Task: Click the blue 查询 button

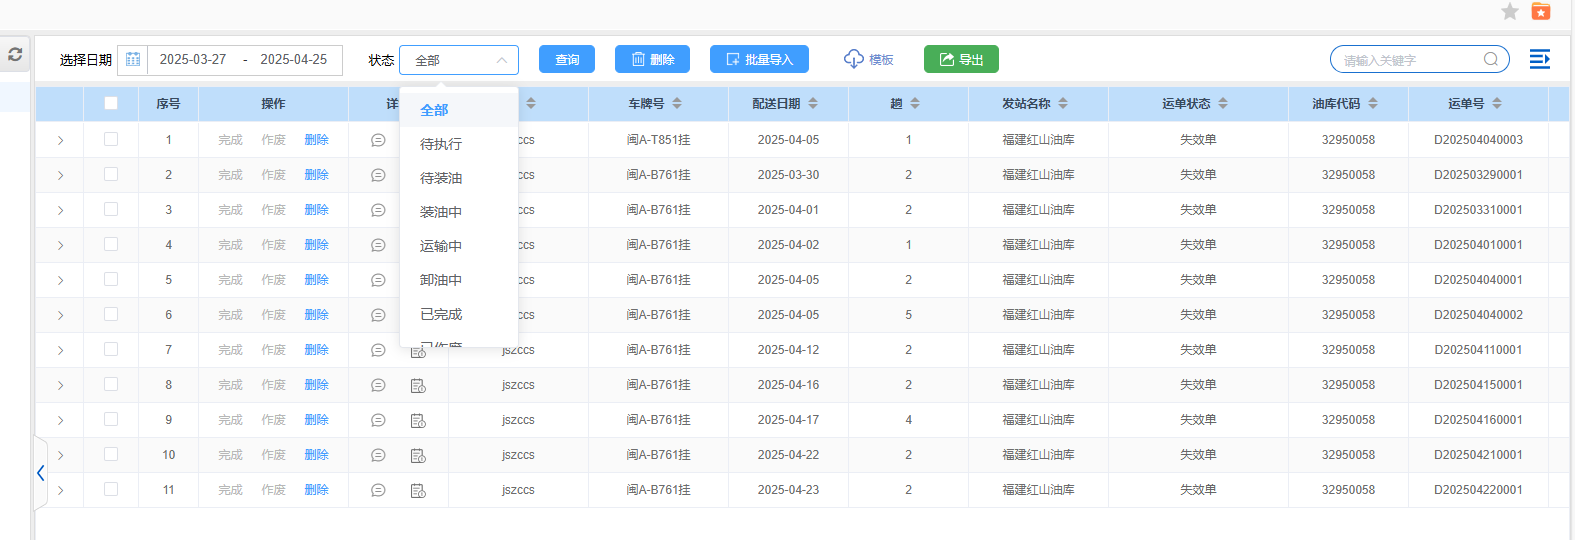Action: point(566,60)
